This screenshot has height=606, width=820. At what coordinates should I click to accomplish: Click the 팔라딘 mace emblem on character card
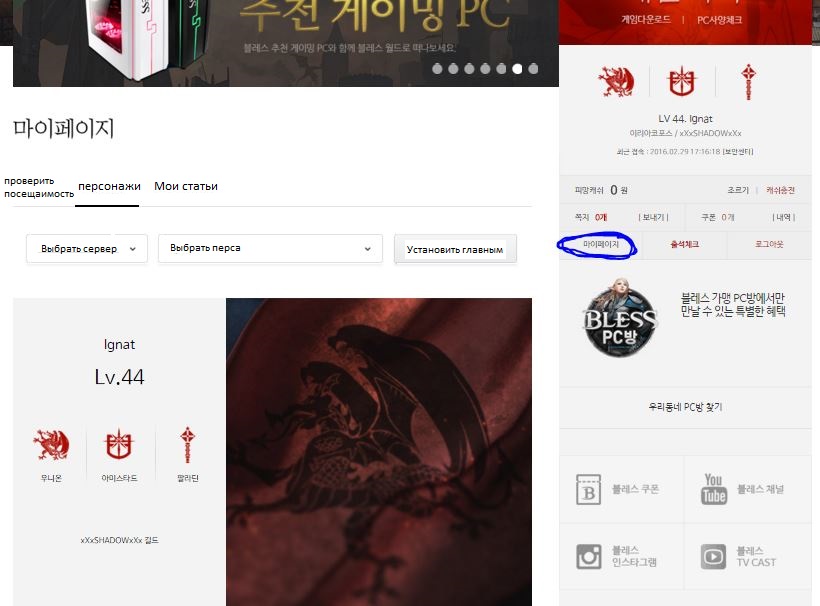pyautogui.click(x=188, y=445)
